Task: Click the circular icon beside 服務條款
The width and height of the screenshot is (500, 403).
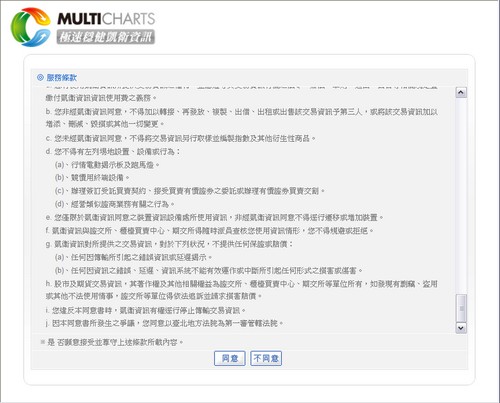Action: click(40, 78)
